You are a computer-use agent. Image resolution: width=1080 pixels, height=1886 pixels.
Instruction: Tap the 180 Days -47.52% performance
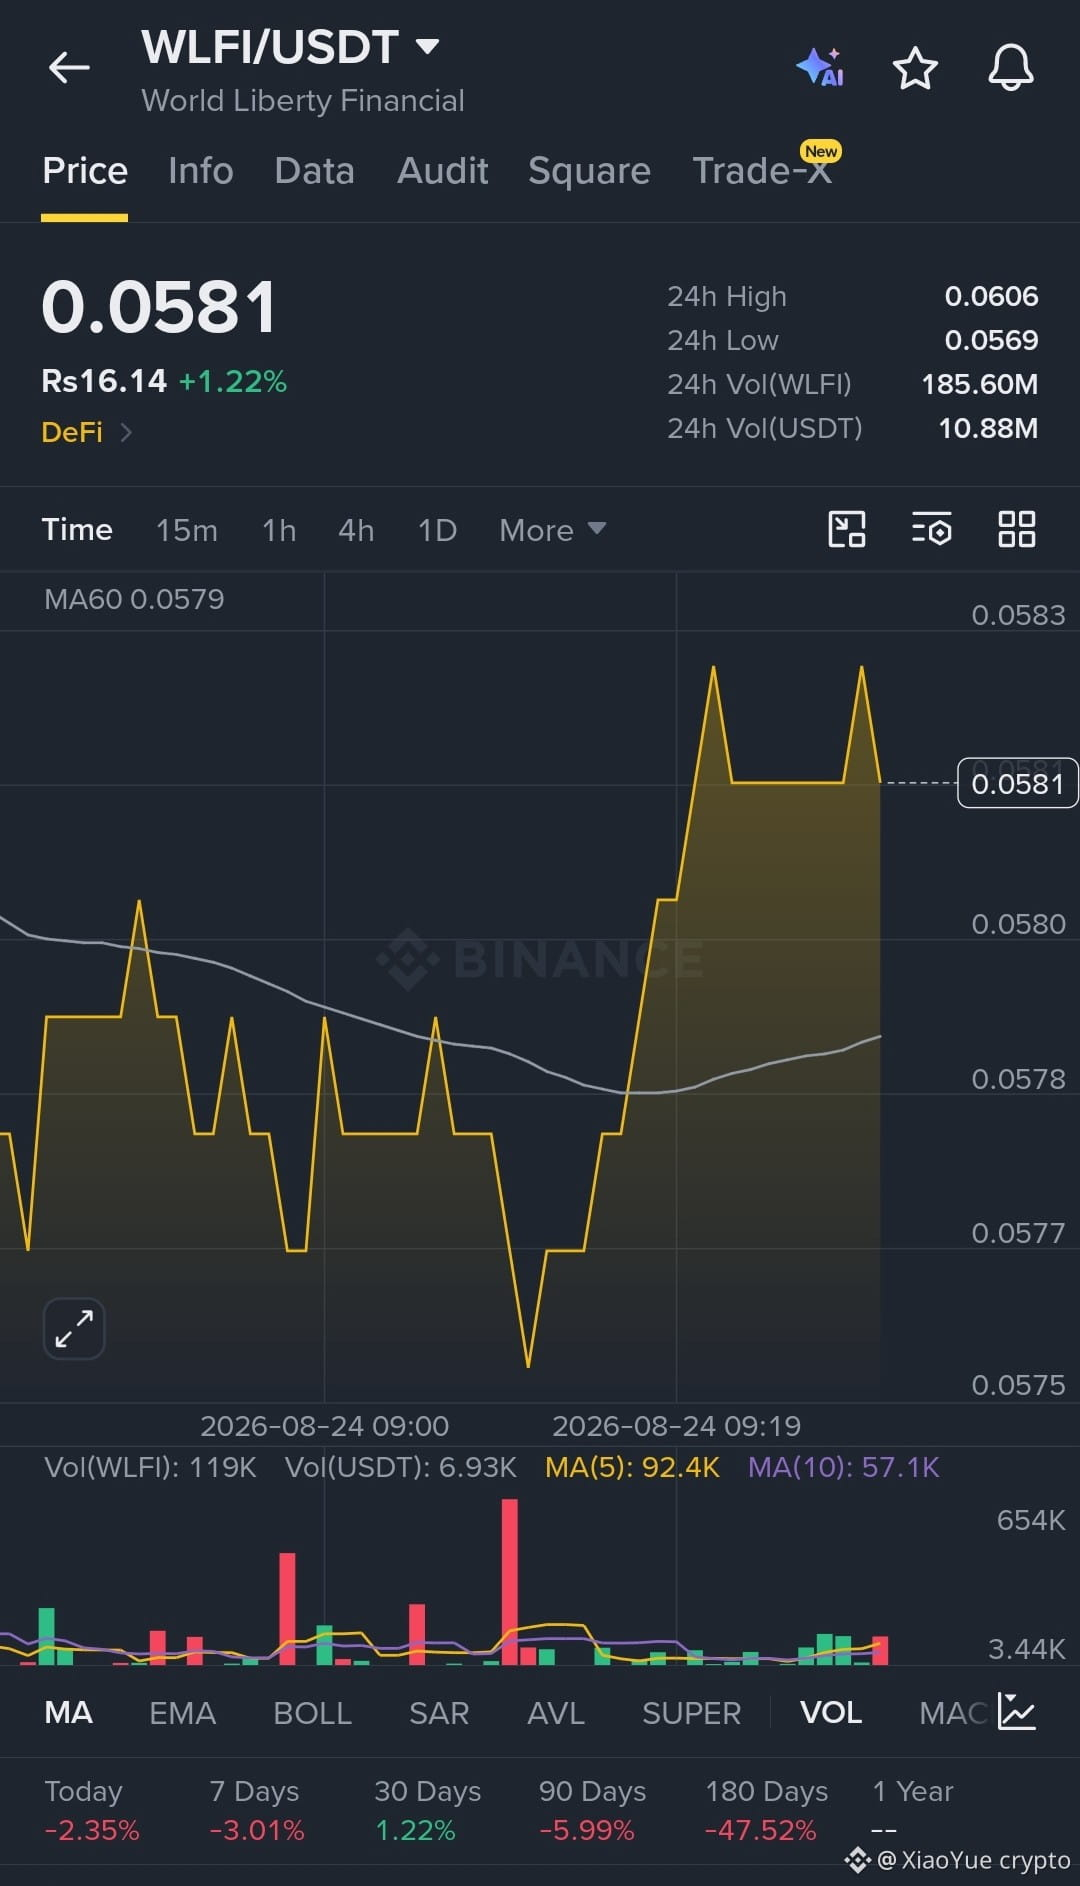coord(766,1810)
